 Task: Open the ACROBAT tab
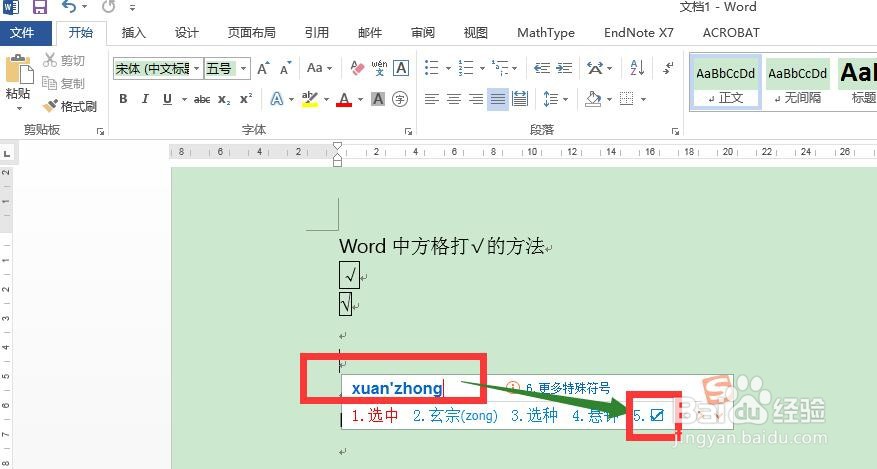[x=731, y=33]
